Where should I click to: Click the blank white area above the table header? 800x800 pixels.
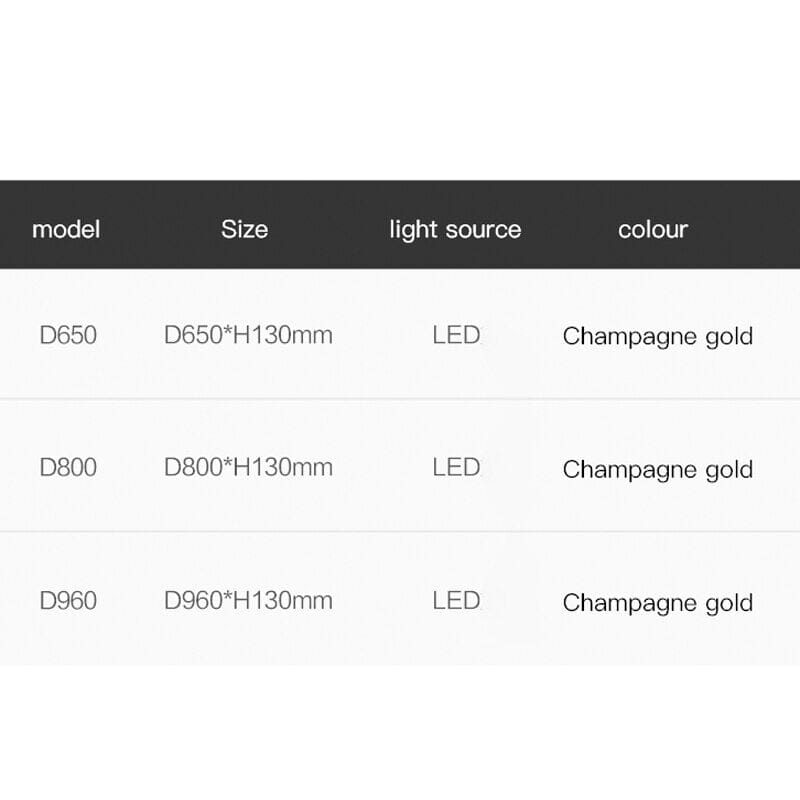click(x=400, y=90)
